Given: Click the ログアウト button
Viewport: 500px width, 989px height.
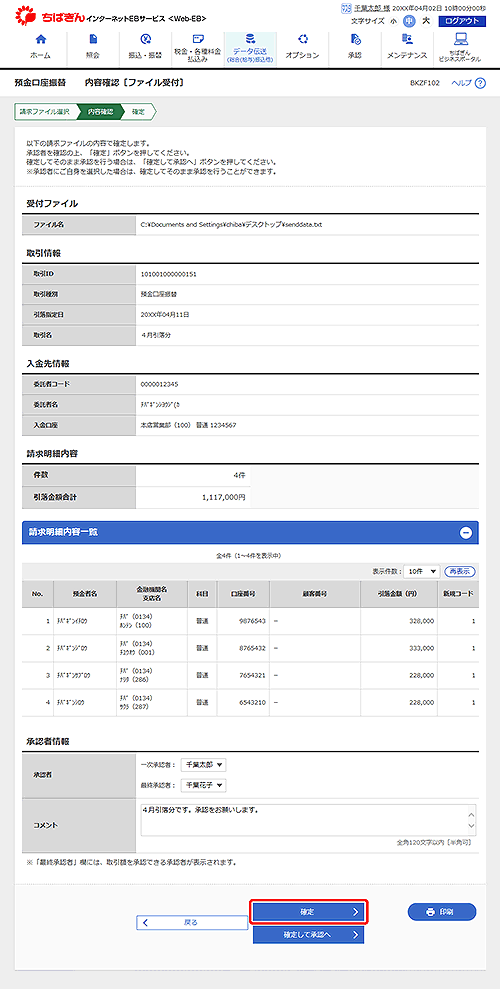Looking at the screenshot, I should pos(462,21).
